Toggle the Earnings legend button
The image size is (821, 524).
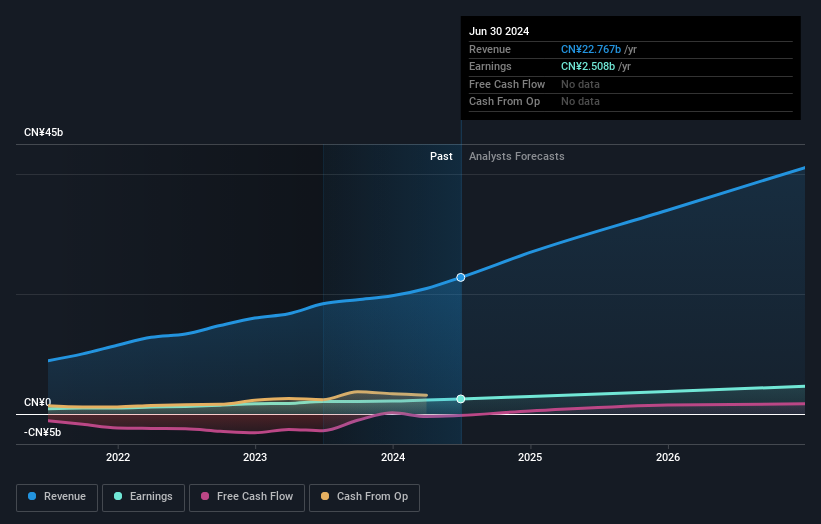point(143,497)
